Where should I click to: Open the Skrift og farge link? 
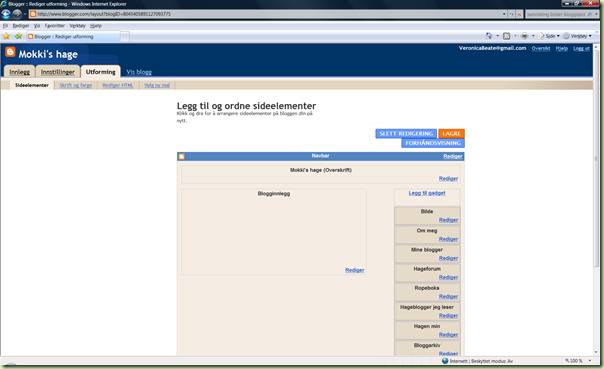click(x=76, y=85)
